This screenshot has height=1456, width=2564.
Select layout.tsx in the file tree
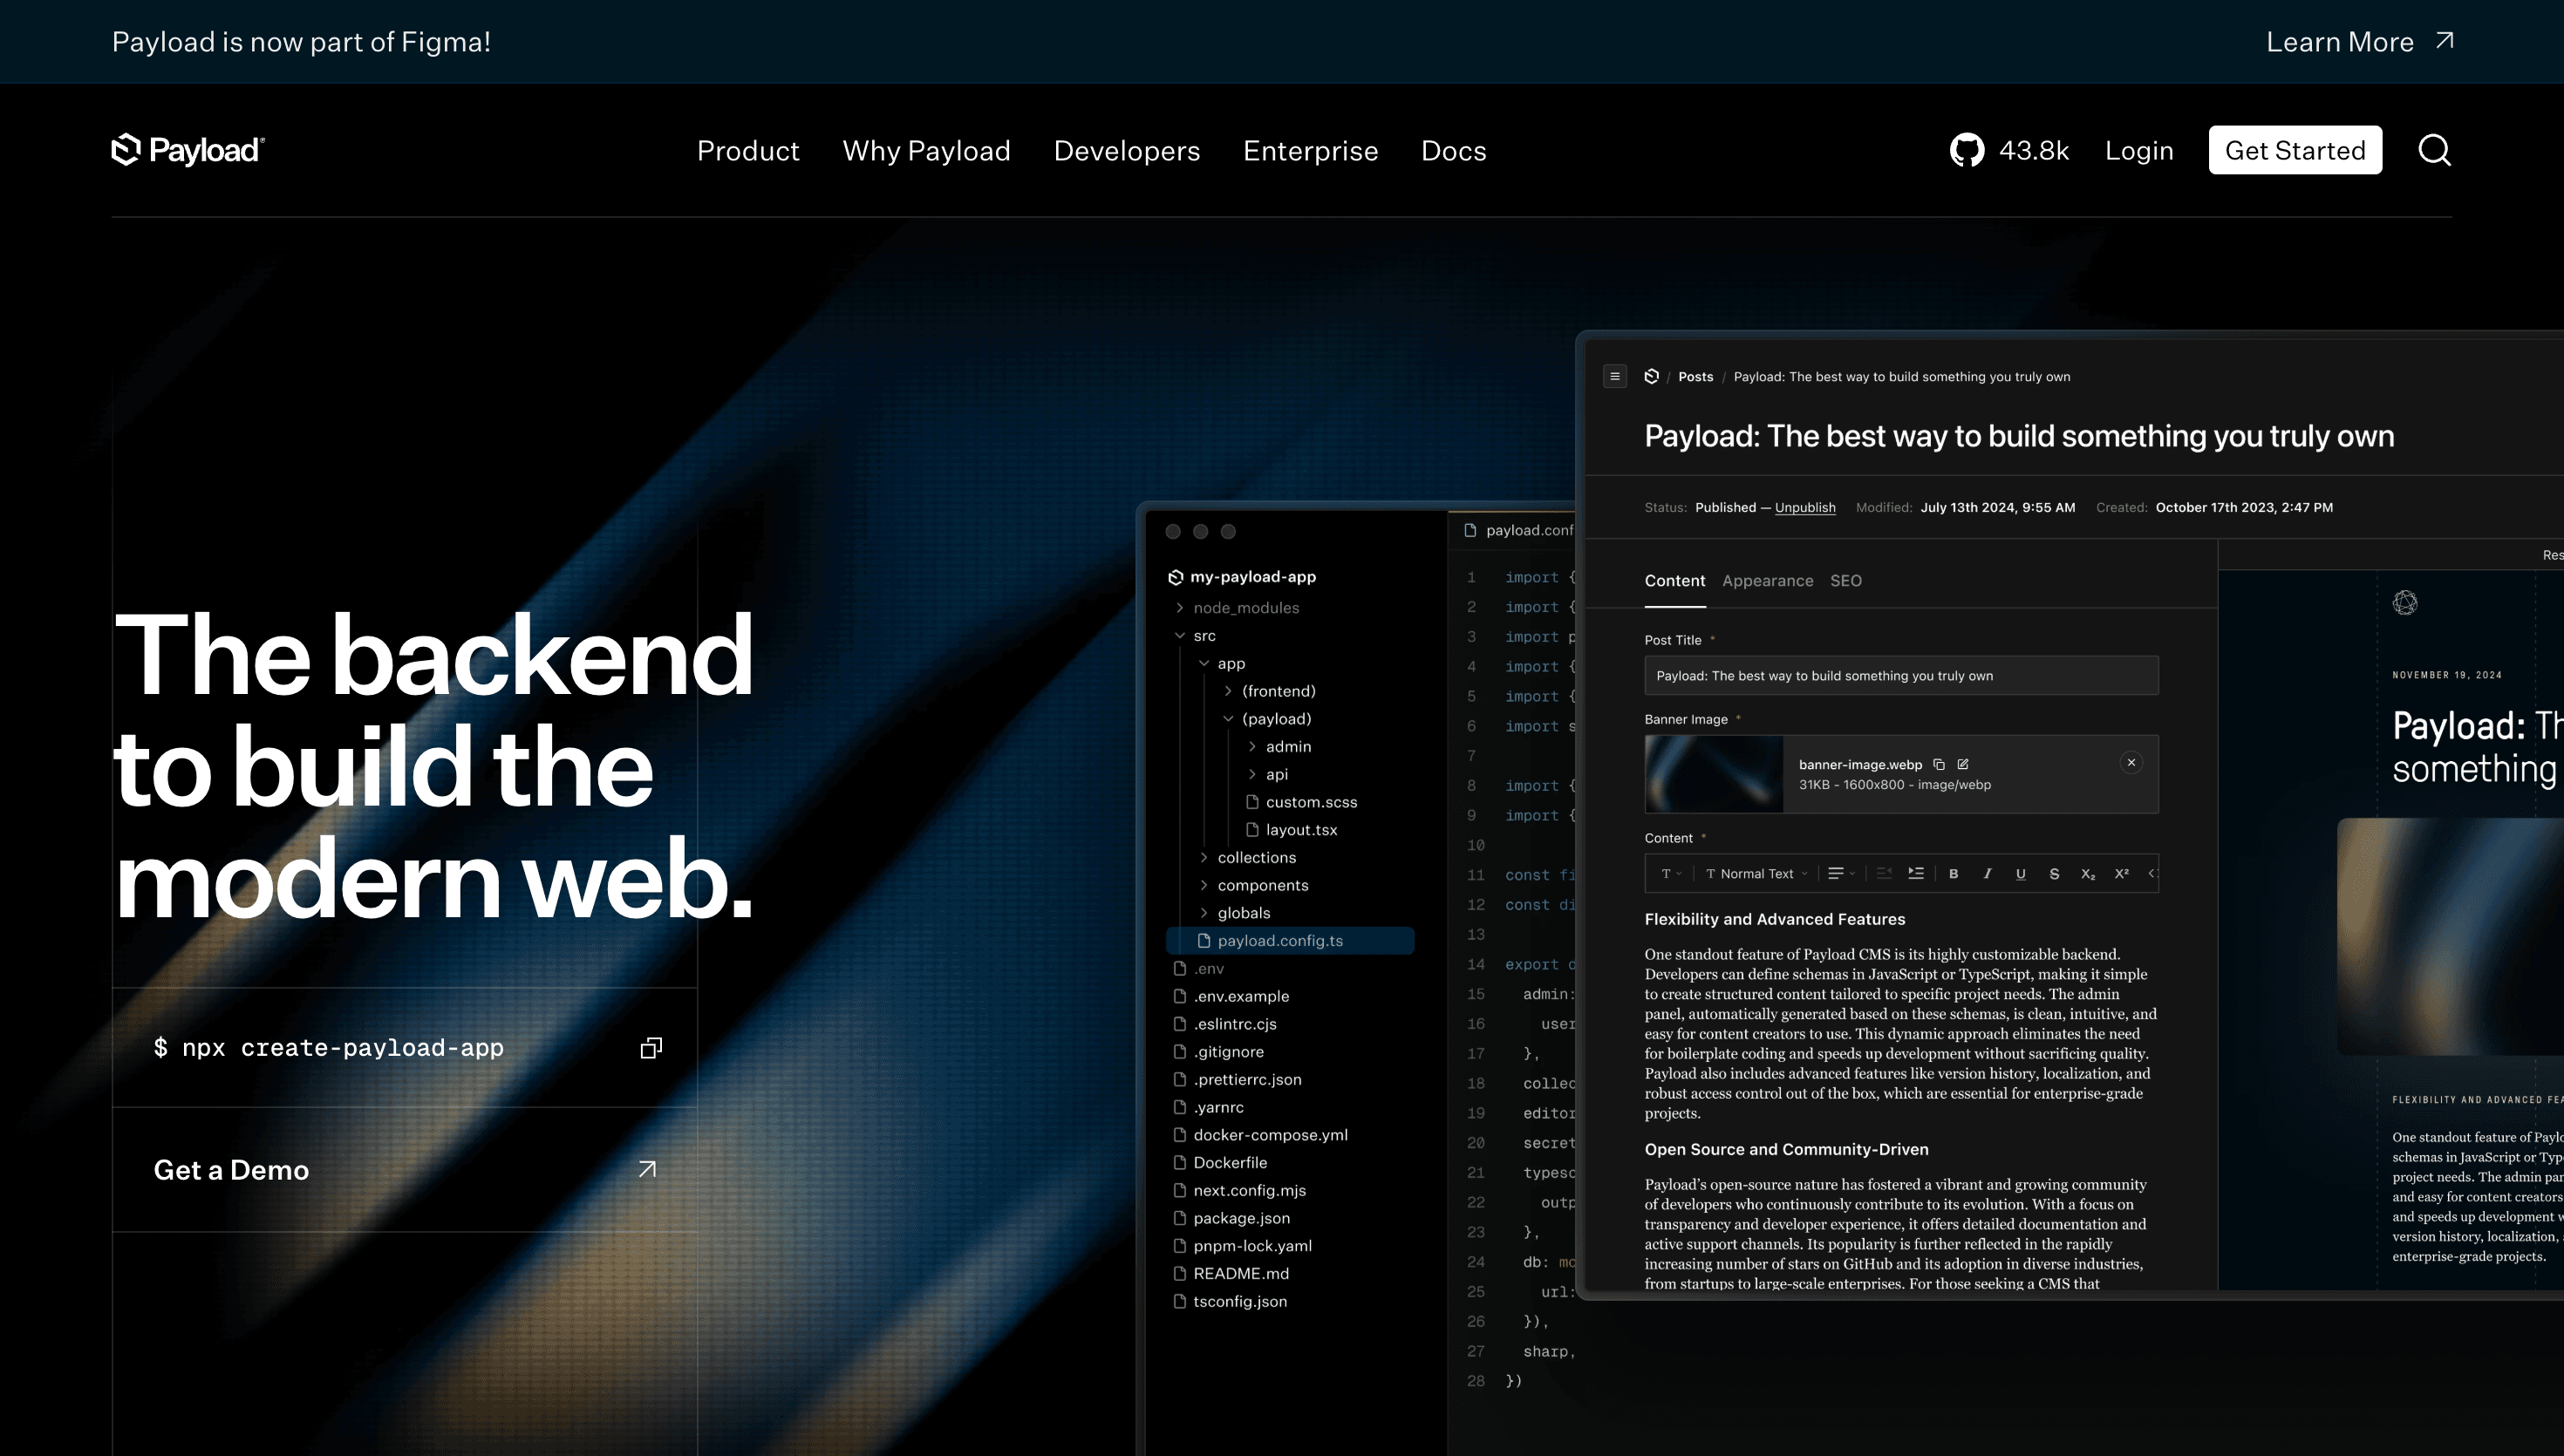pyautogui.click(x=1291, y=829)
